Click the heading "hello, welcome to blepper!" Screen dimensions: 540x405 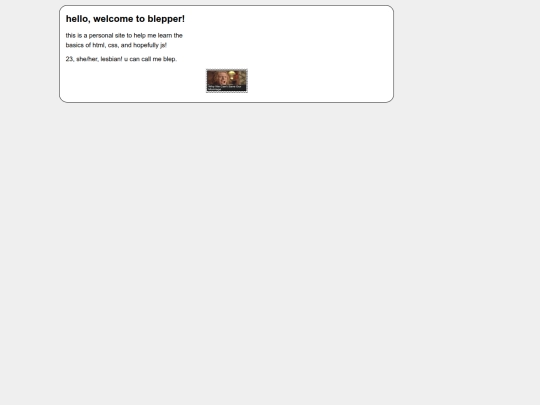pos(125,19)
